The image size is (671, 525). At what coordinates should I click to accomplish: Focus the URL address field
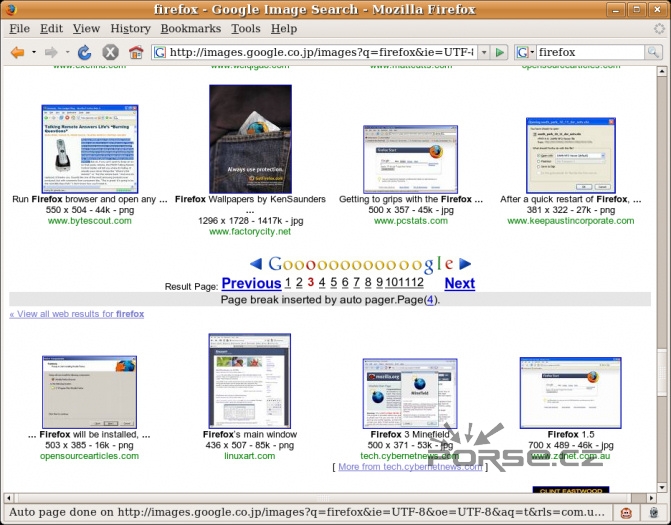pos(322,52)
